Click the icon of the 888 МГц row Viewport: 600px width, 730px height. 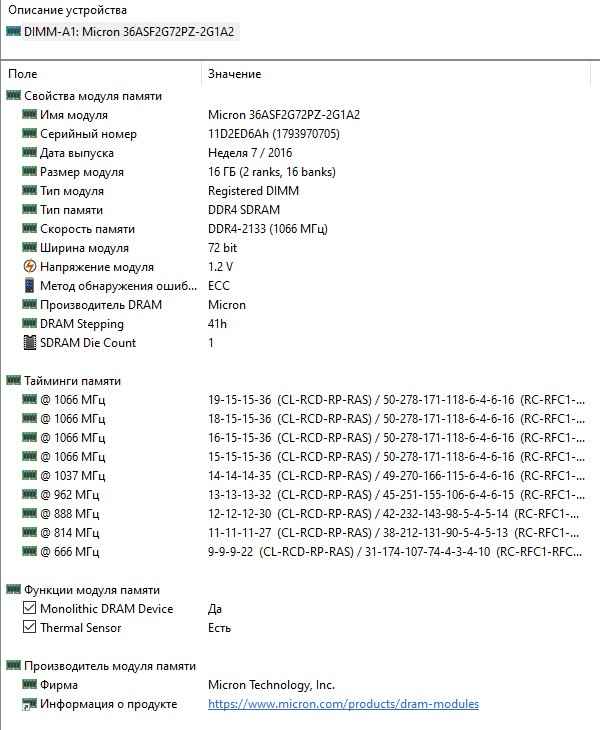(29, 513)
